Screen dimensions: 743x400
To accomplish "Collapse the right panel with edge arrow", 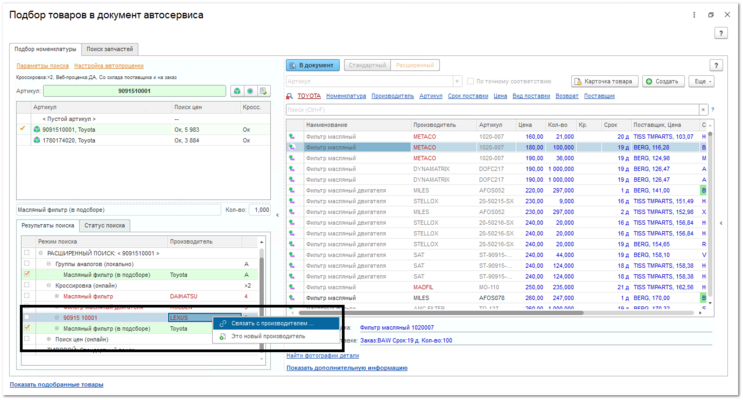I will 721,223.
